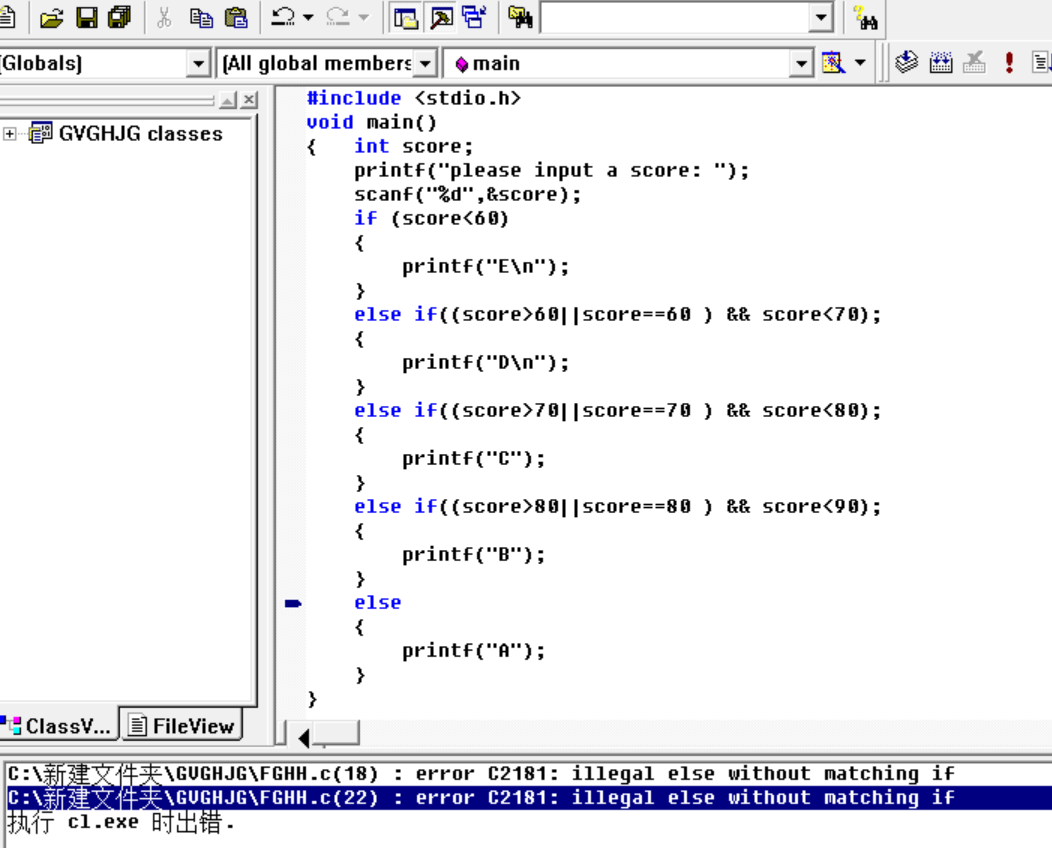This screenshot has height=848, width=1052.
Task: Click the Cut scissors icon
Action: 164,17
